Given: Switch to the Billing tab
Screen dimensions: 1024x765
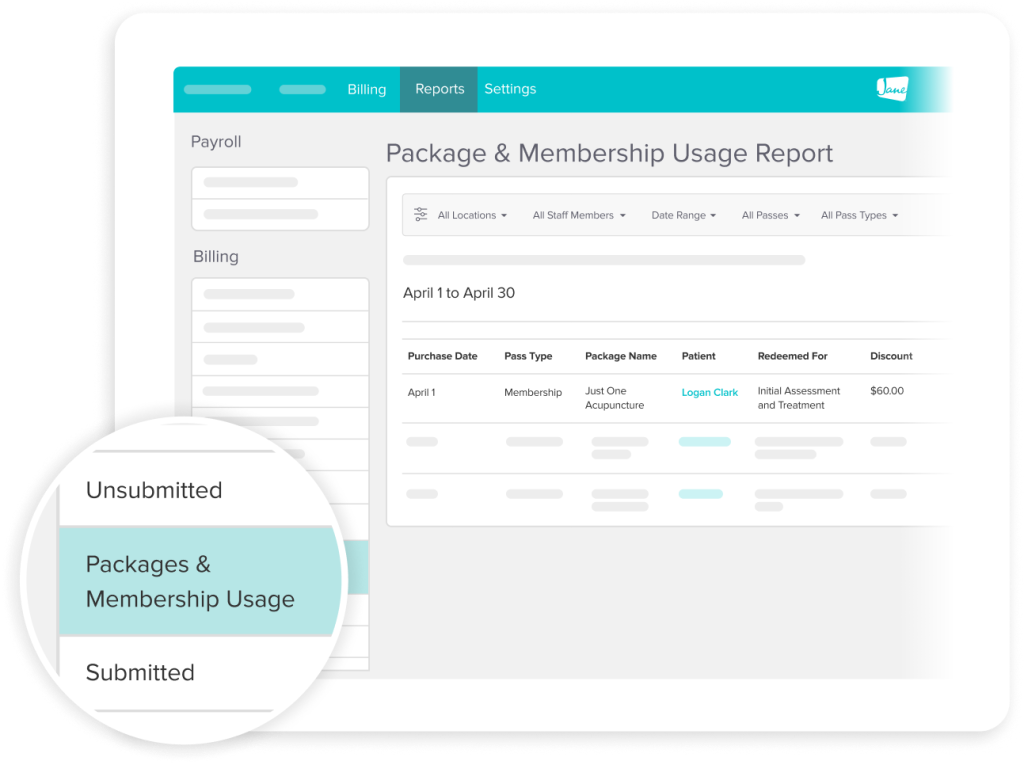Looking at the screenshot, I should click(366, 89).
